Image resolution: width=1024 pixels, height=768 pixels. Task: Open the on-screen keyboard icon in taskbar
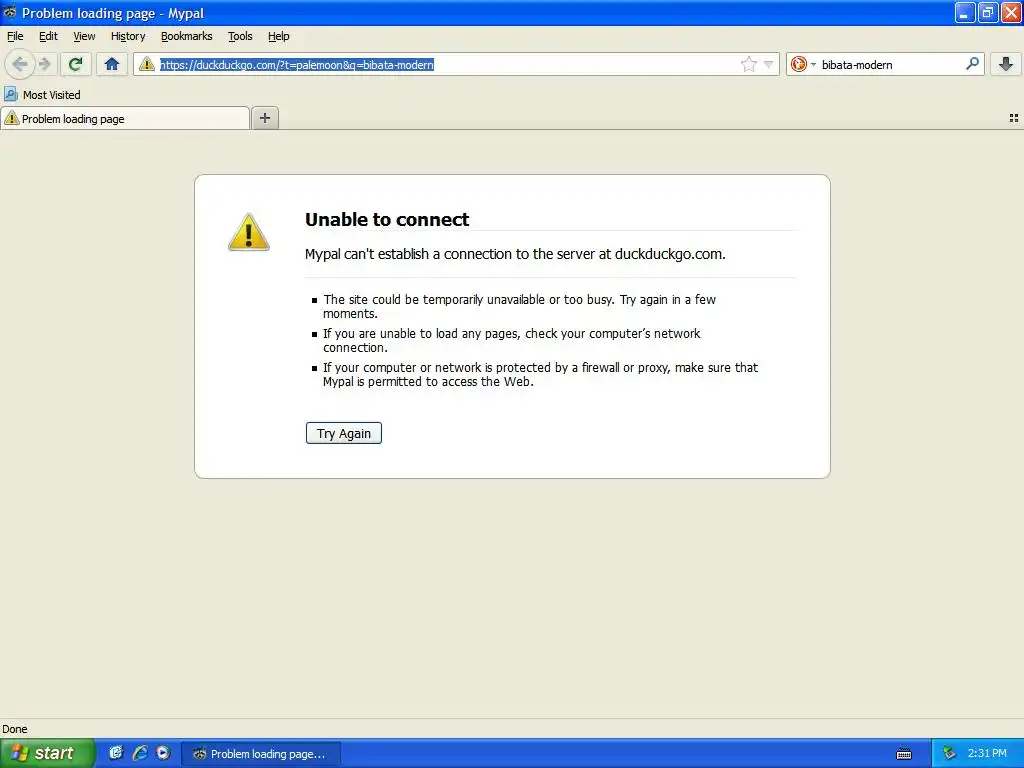[904, 754]
